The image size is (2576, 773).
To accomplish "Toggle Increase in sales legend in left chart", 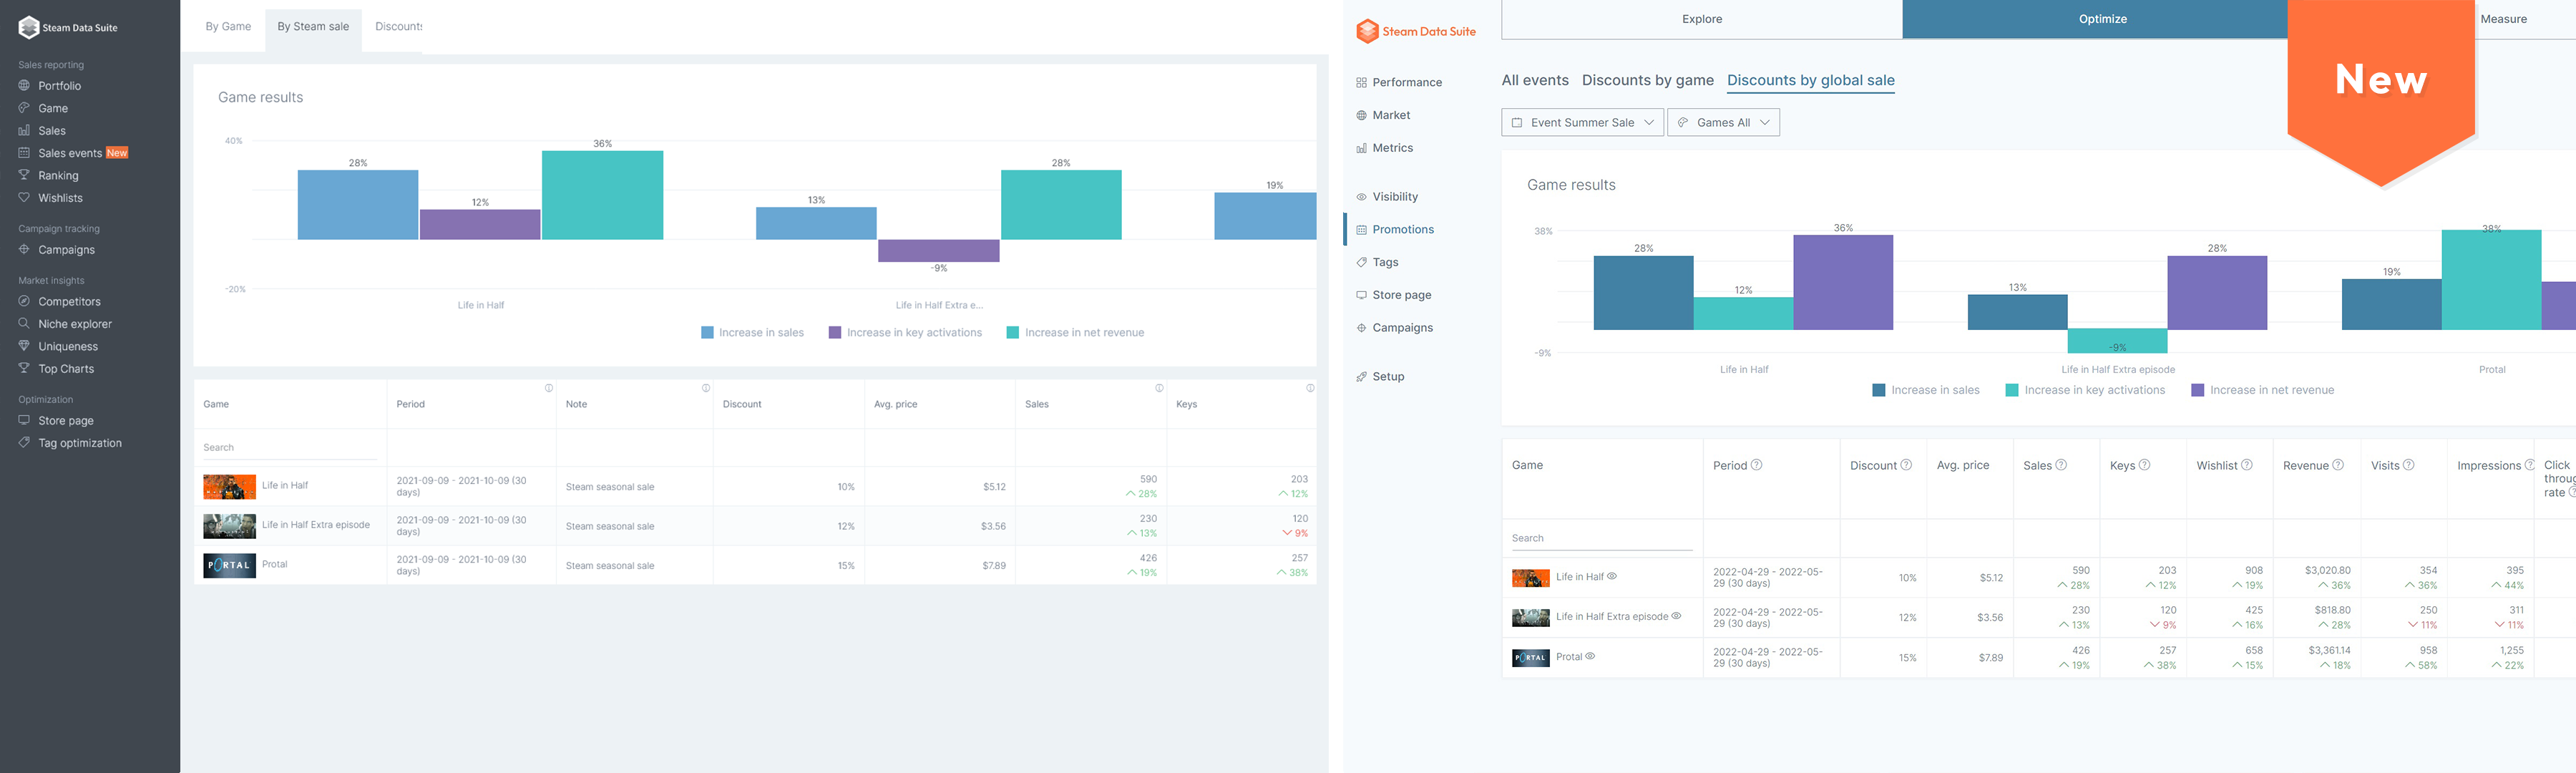I will tap(752, 333).
